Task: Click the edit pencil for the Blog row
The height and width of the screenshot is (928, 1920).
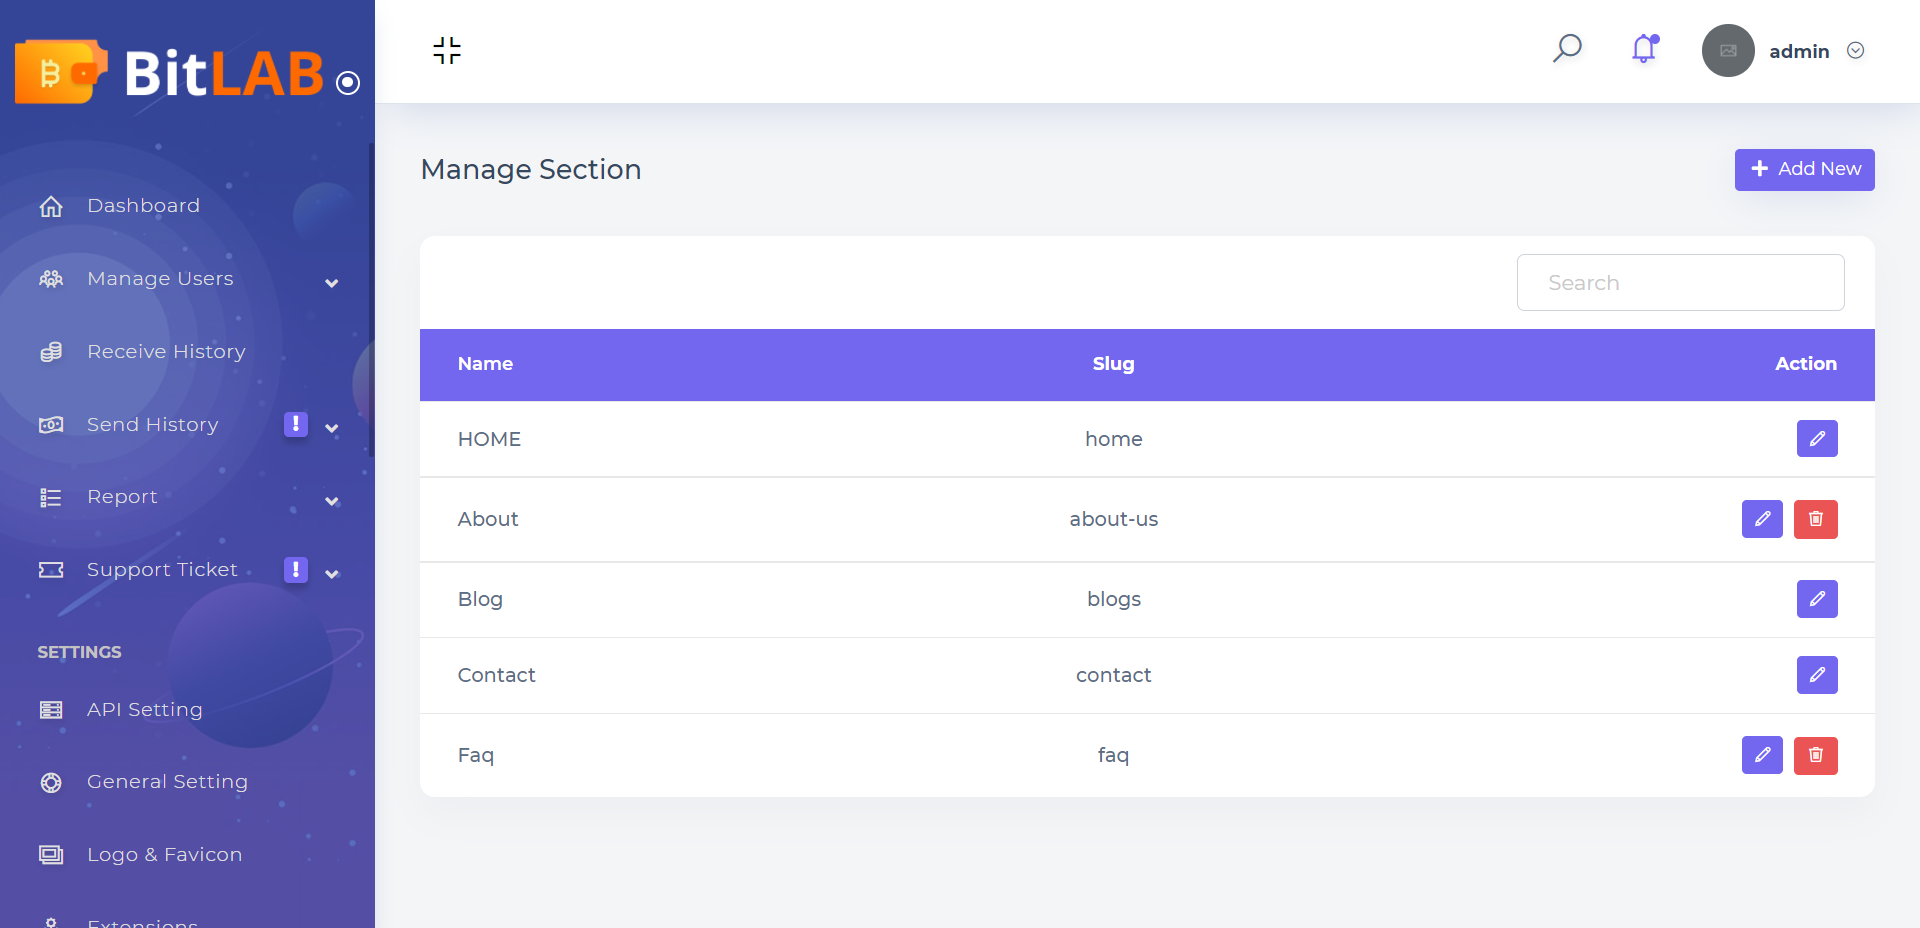Action: 1817,599
